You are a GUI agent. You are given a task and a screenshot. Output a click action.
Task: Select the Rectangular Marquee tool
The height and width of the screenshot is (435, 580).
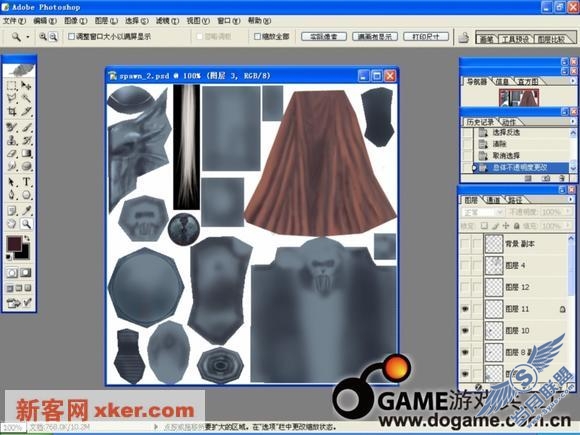click(x=12, y=85)
